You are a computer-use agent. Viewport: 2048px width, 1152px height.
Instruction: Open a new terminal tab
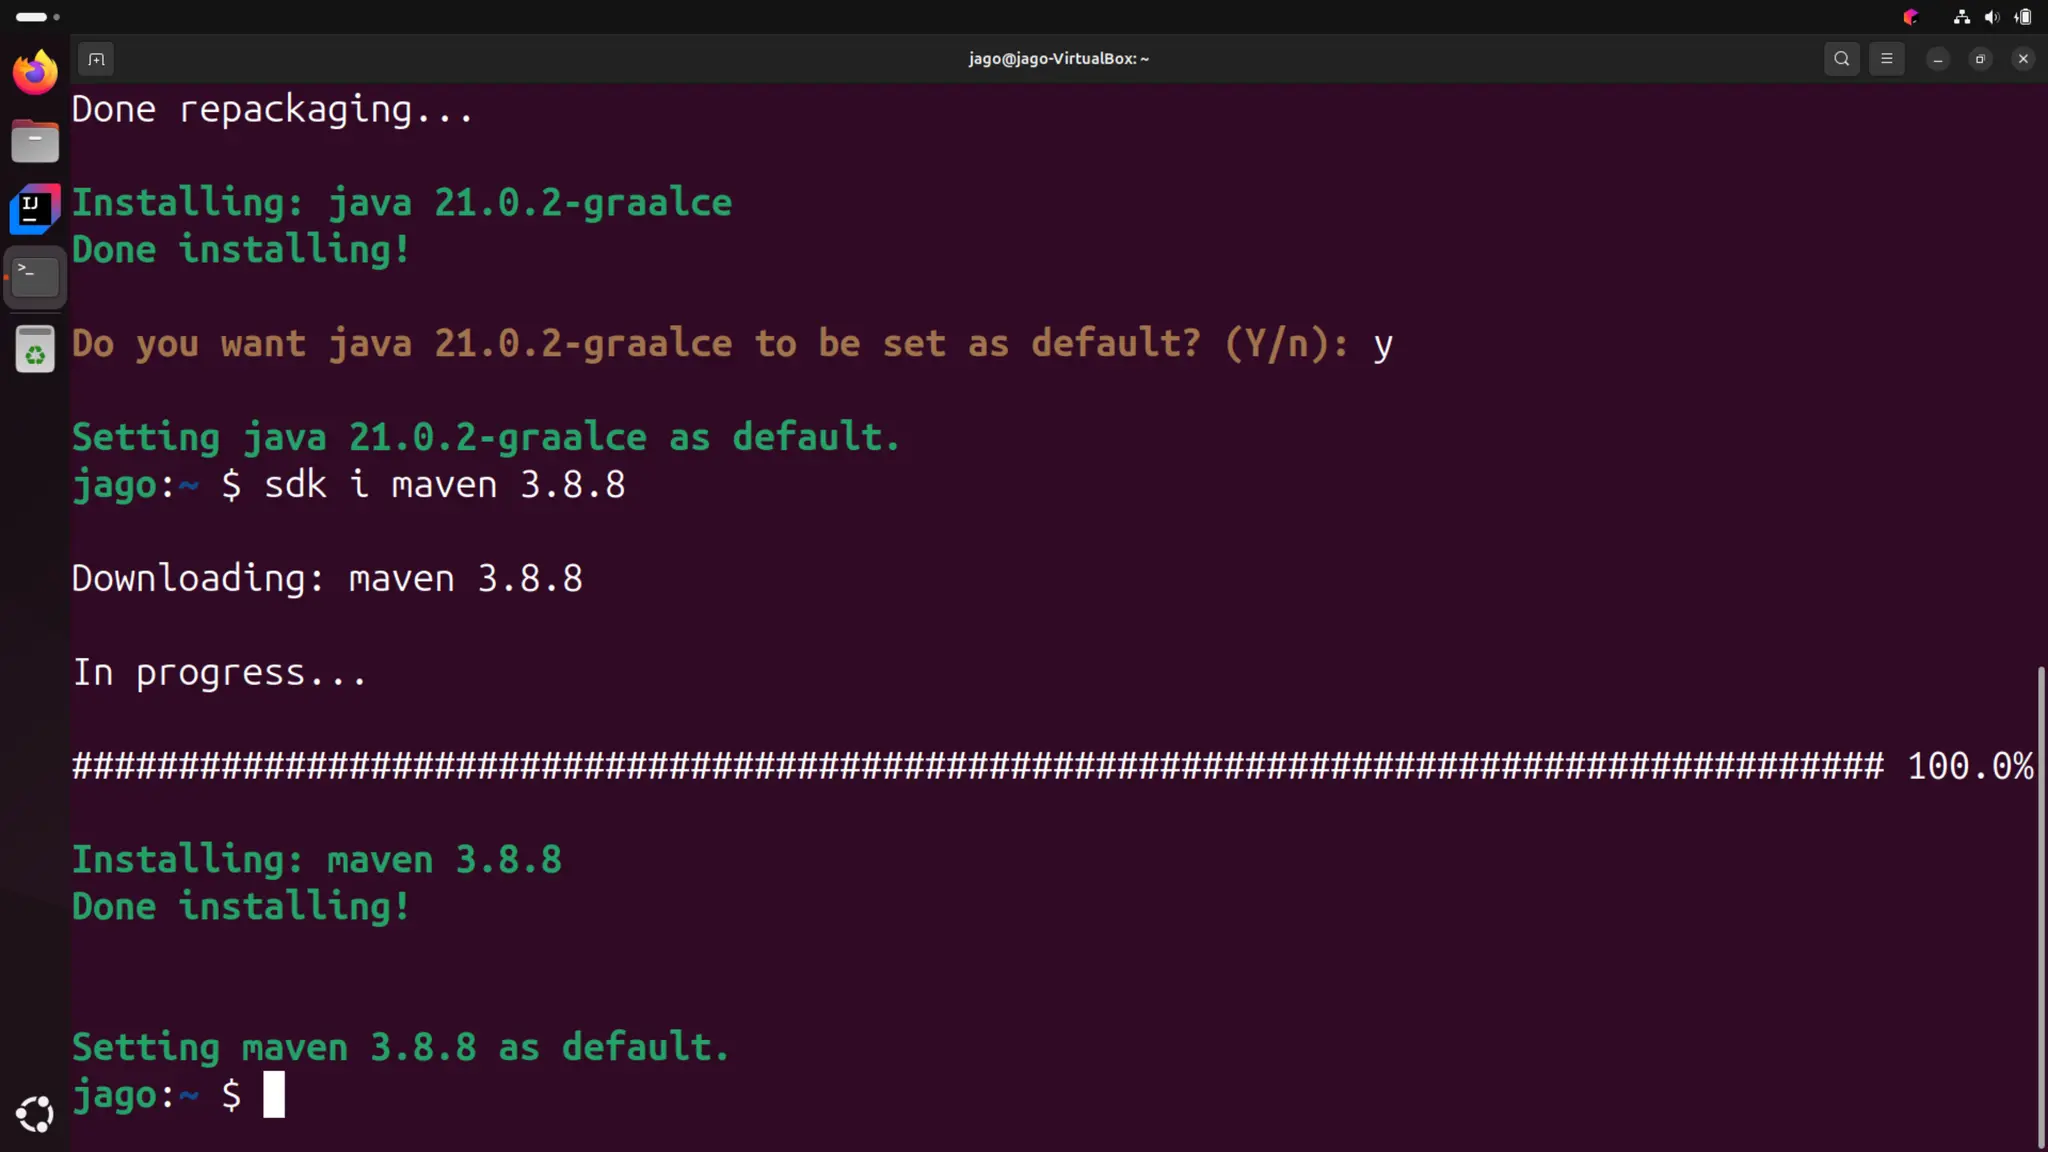(x=96, y=59)
